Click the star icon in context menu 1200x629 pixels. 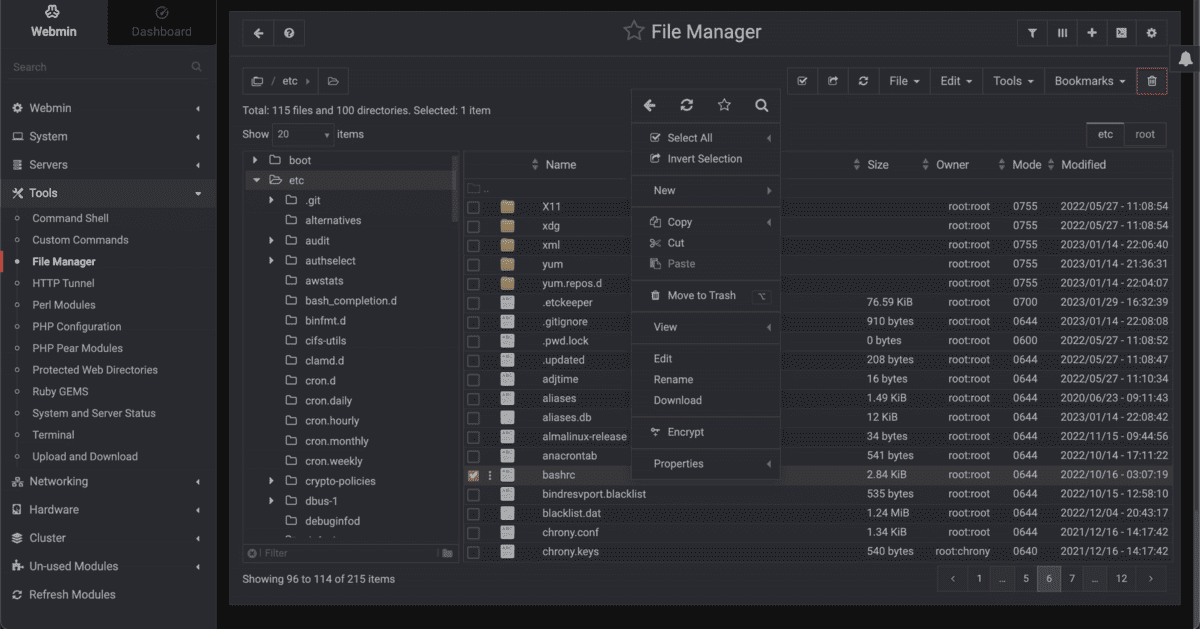(x=724, y=105)
